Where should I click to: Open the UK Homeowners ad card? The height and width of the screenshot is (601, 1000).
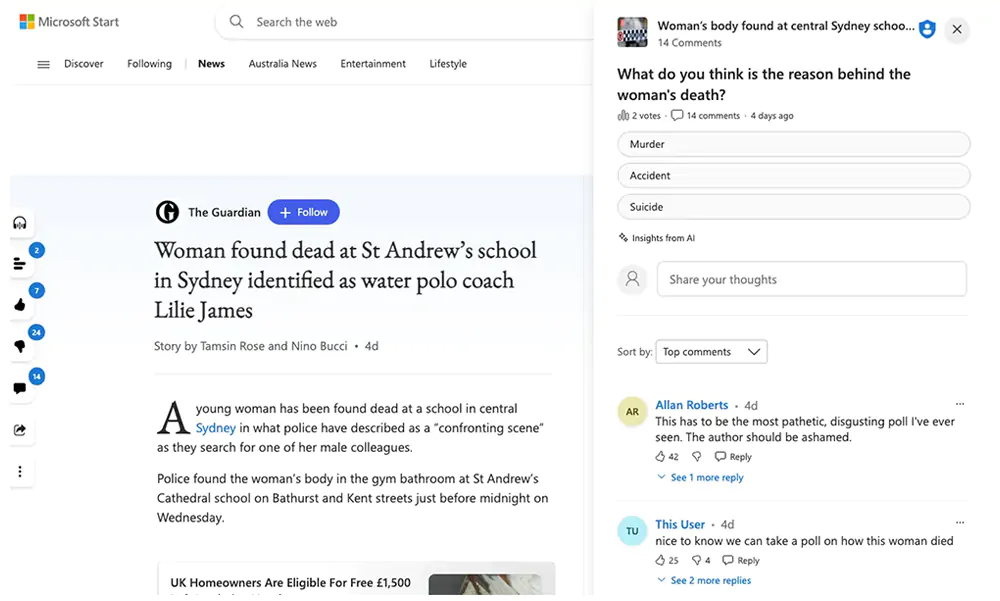357,579
